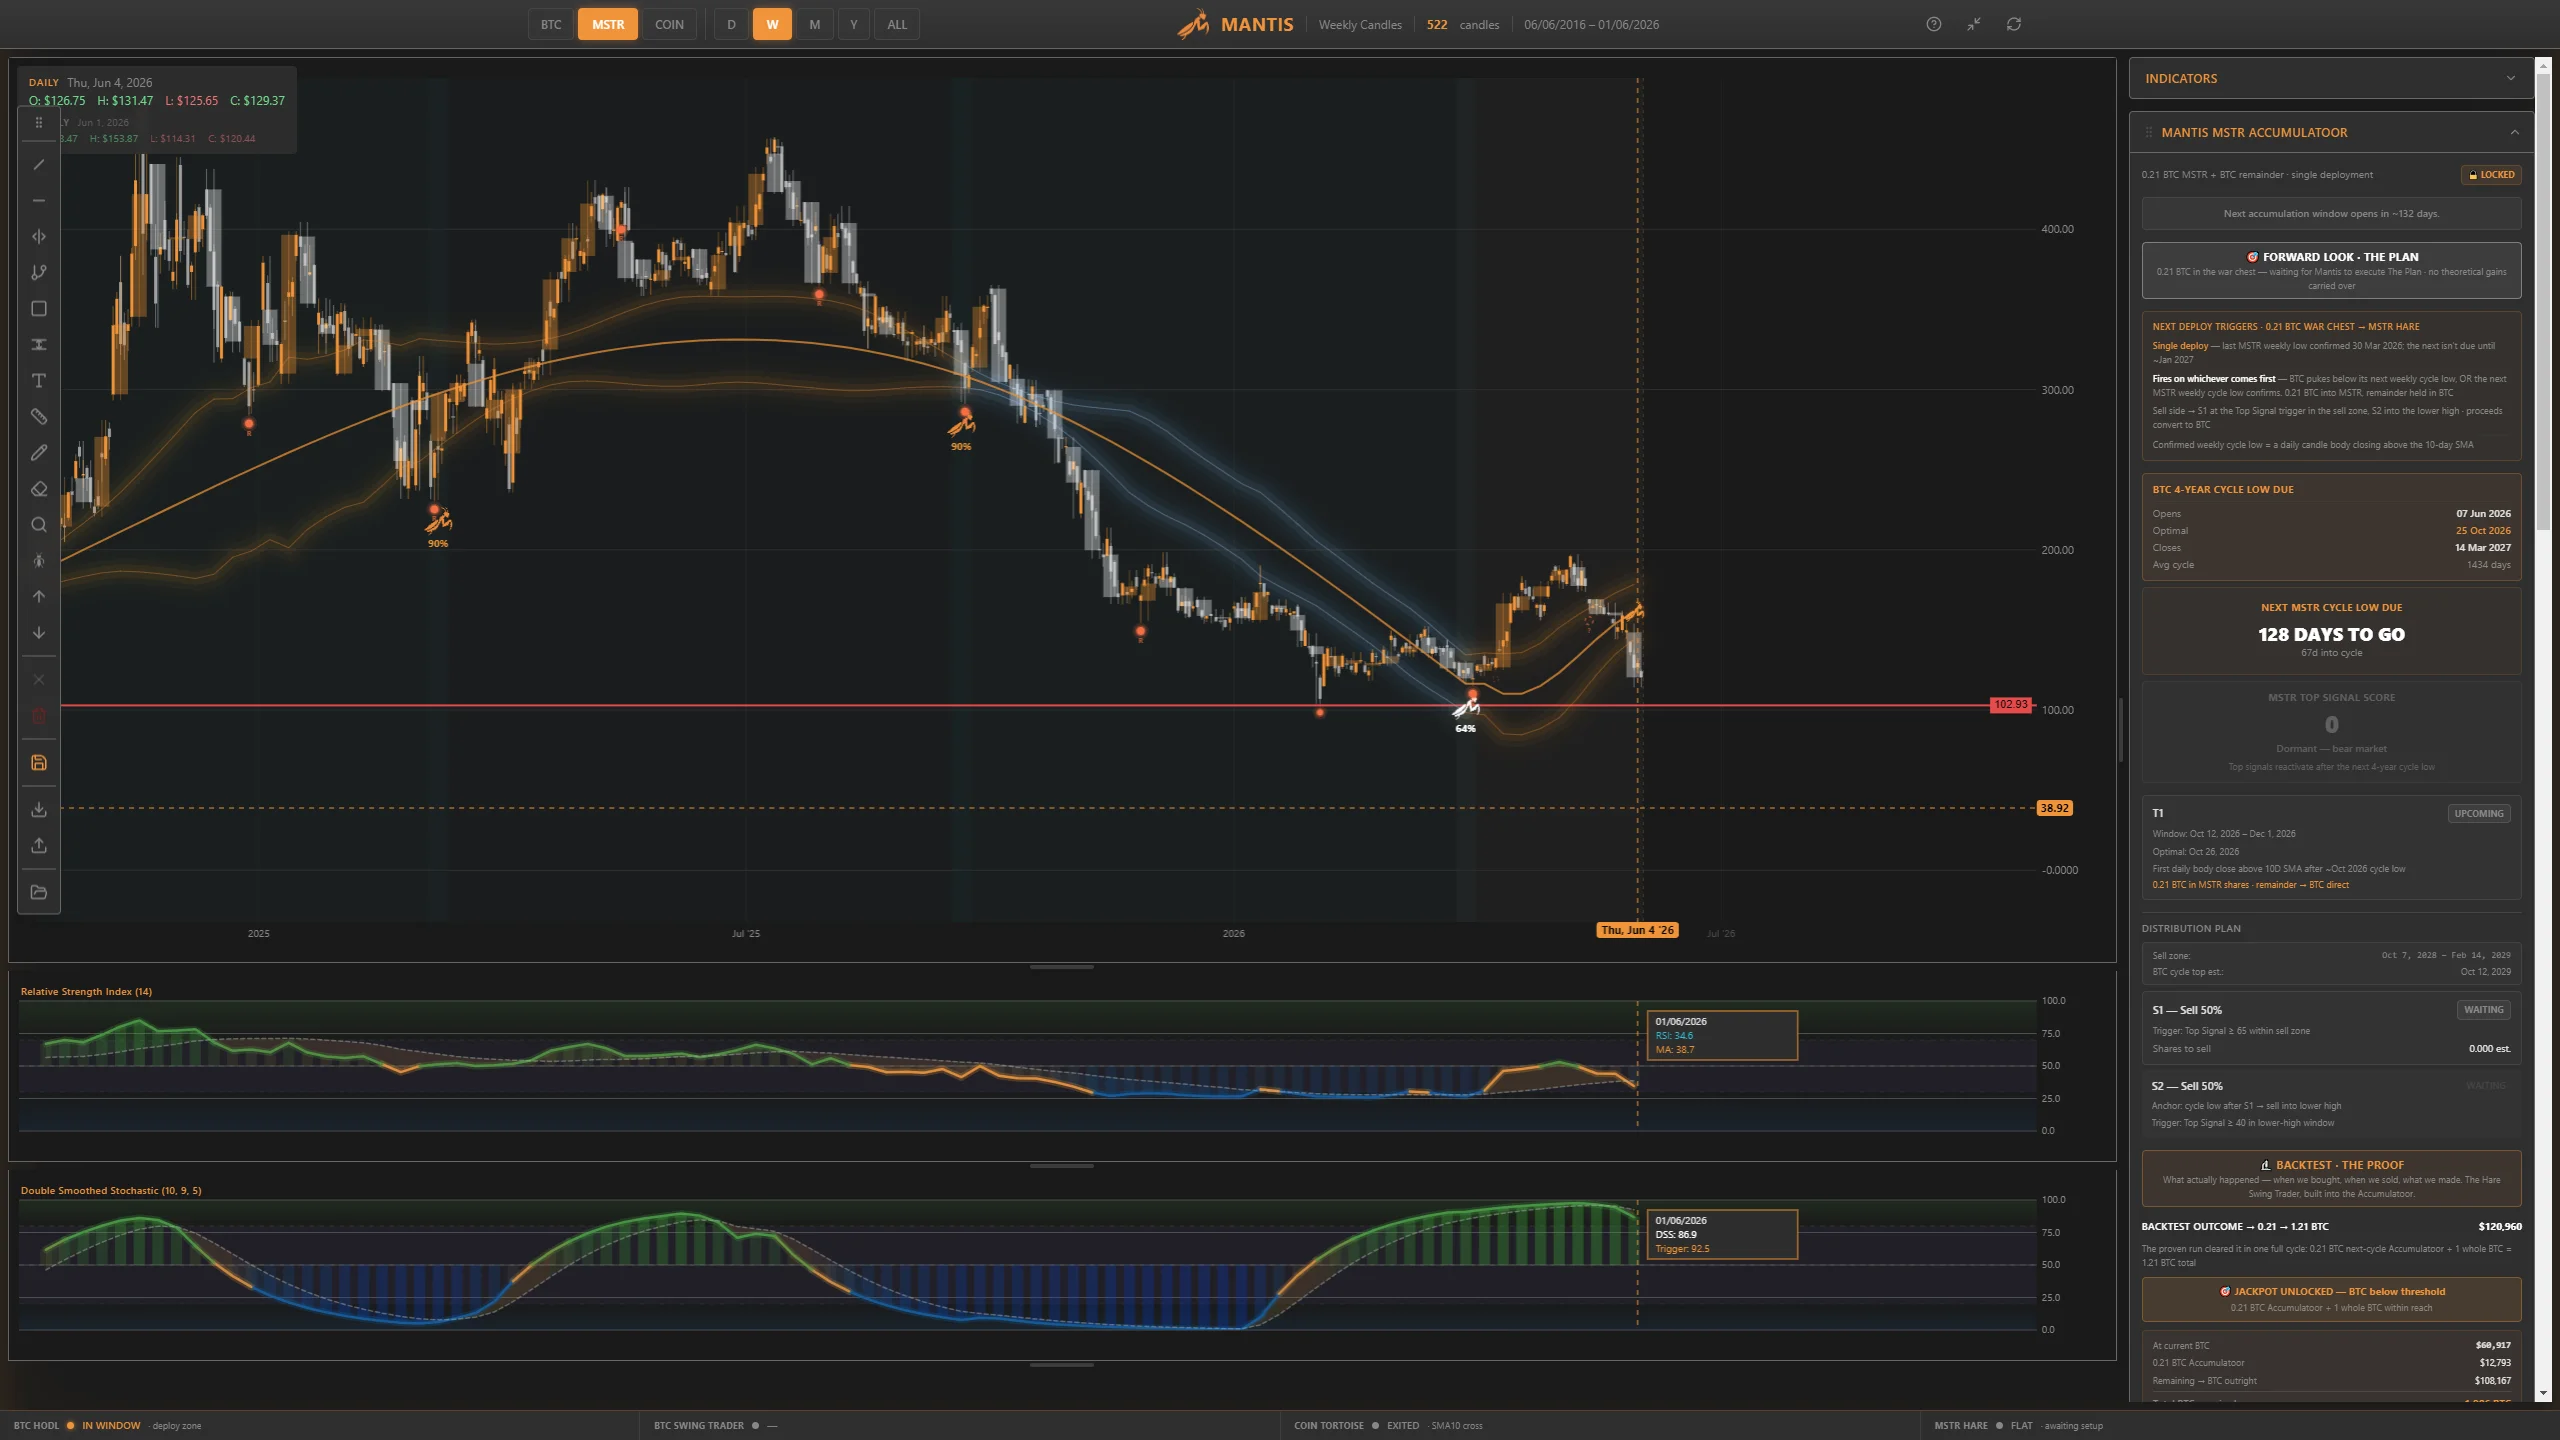This screenshot has height=1440, width=2560.
Task: Select the vertical split line tool
Action: tap(39, 237)
